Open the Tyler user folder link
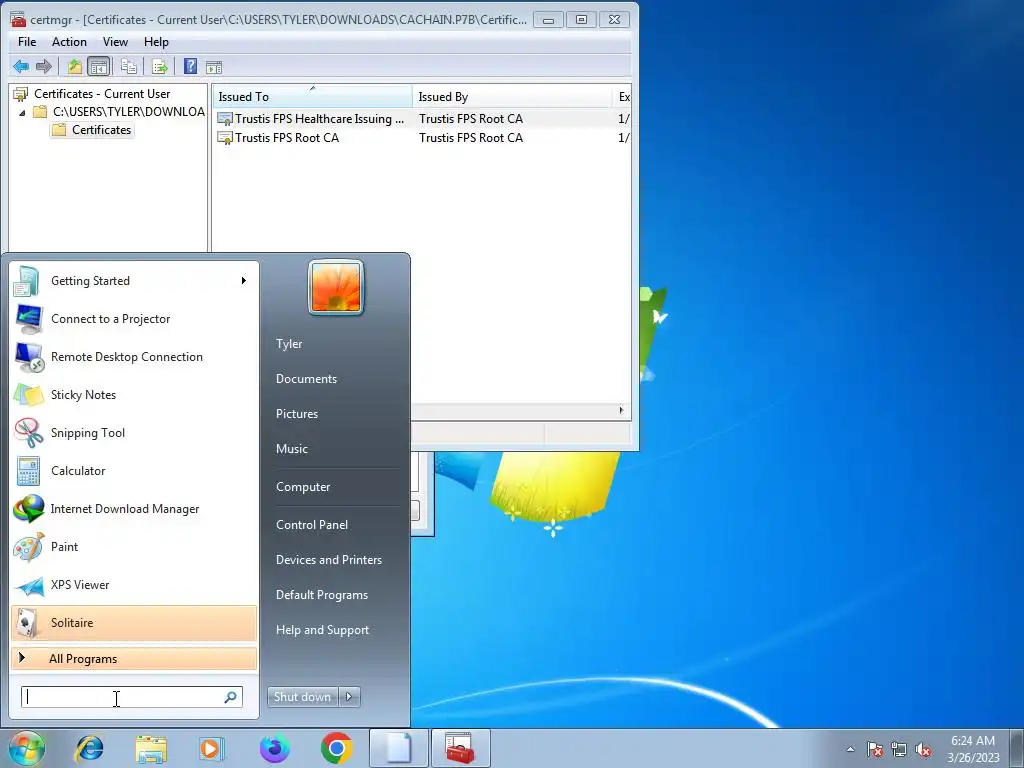This screenshot has height=768, width=1024. (289, 344)
